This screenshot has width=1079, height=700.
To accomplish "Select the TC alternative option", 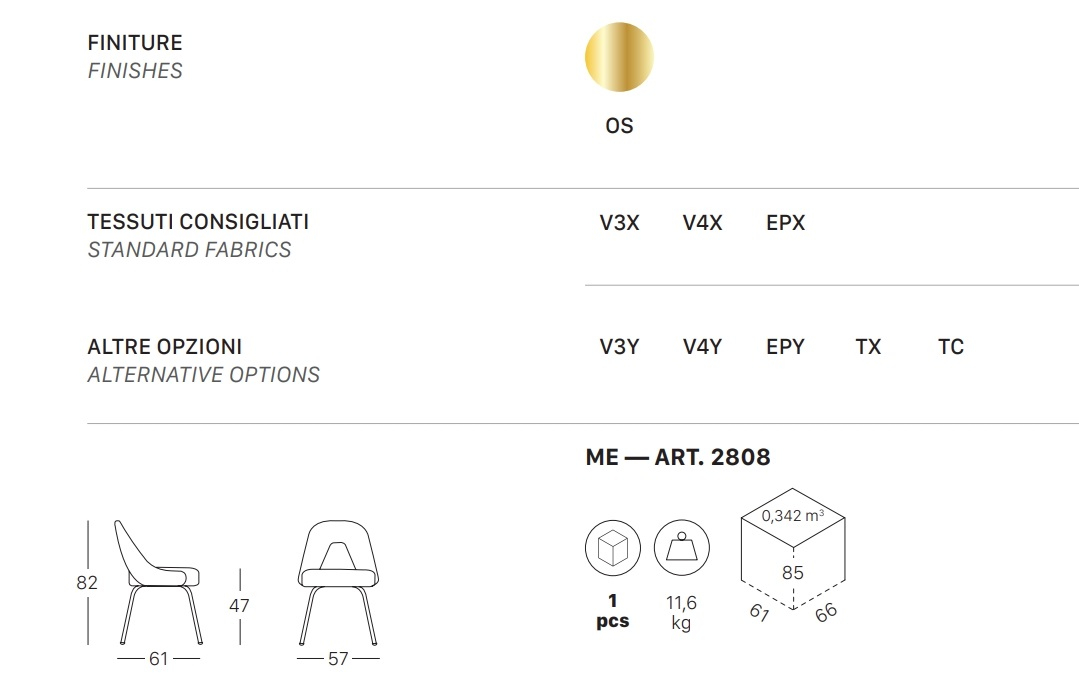I will click(951, 346).
